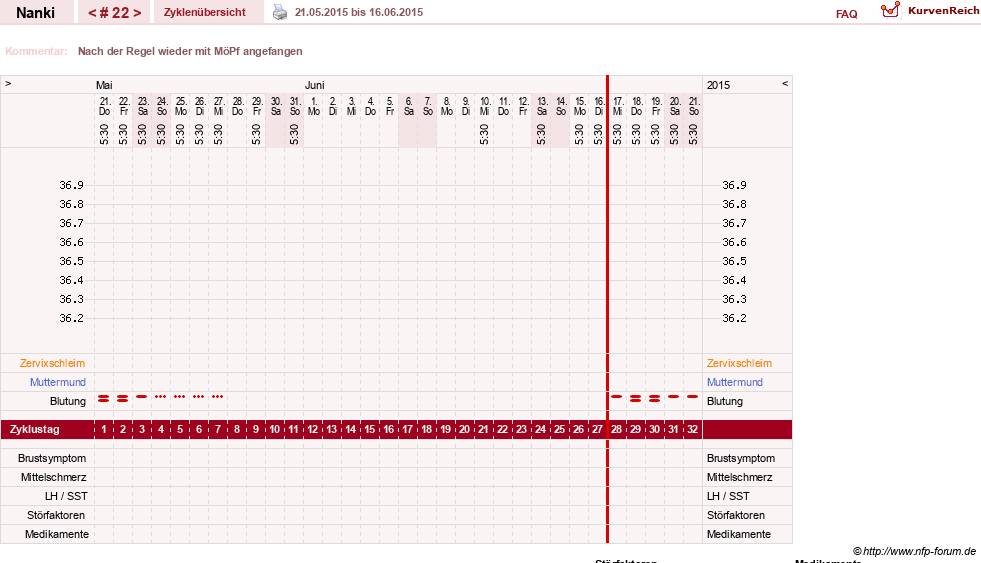
Task: Click spotting dots on cycle day 6
Action: click(198, 397)
